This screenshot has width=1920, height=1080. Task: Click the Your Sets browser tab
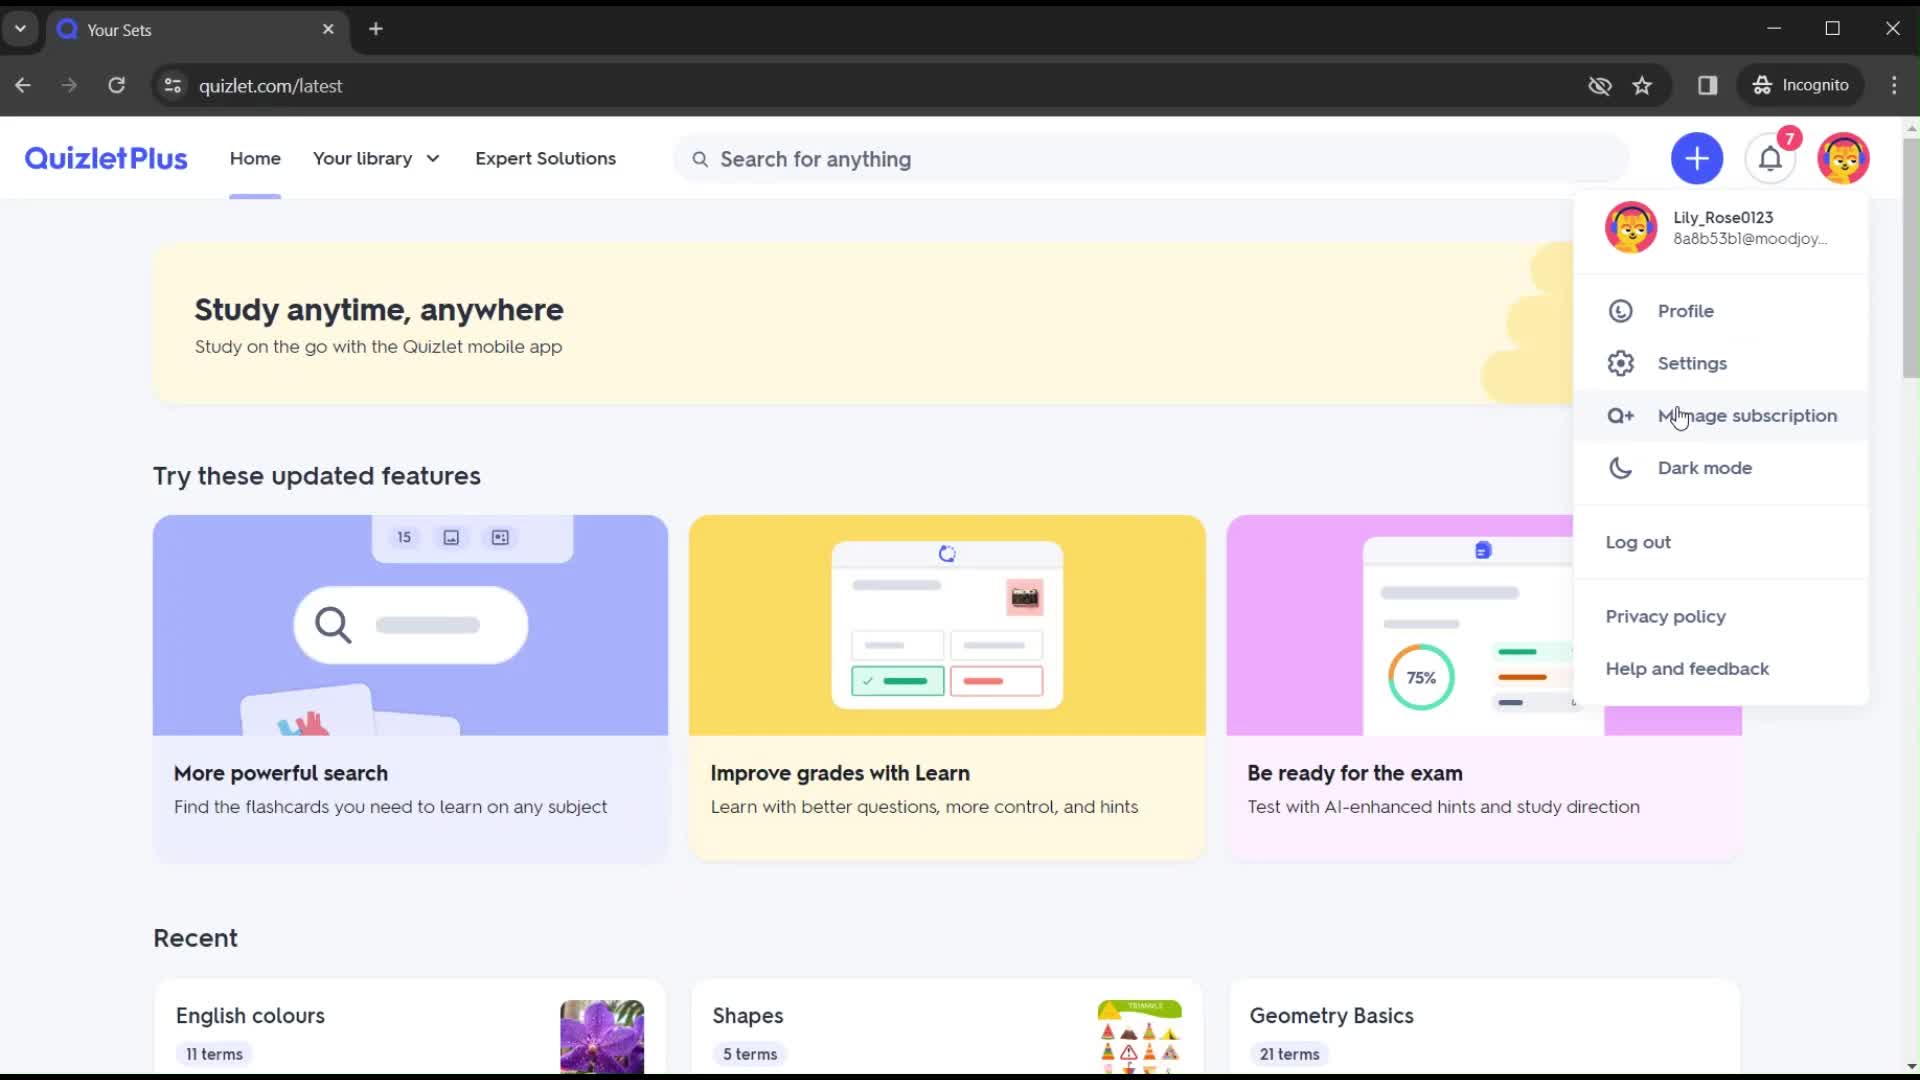198,30
